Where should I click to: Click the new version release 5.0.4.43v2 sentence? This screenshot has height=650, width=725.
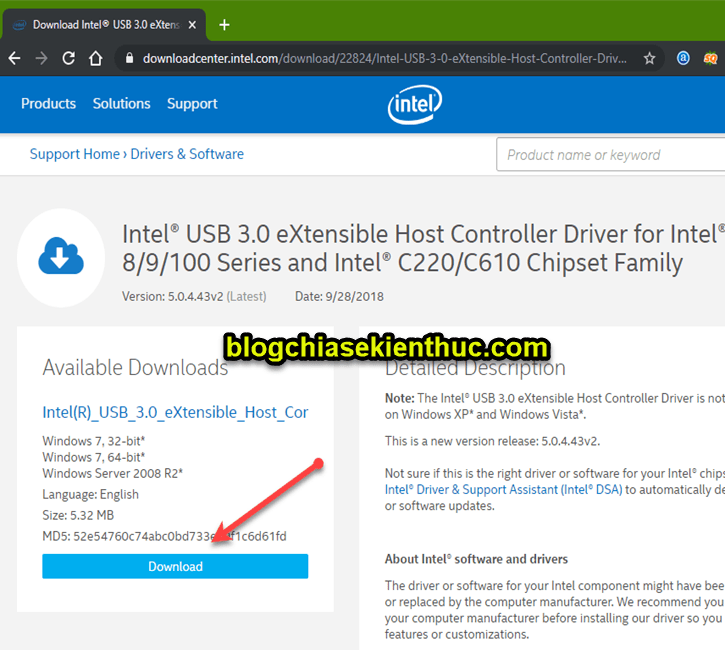492,441
